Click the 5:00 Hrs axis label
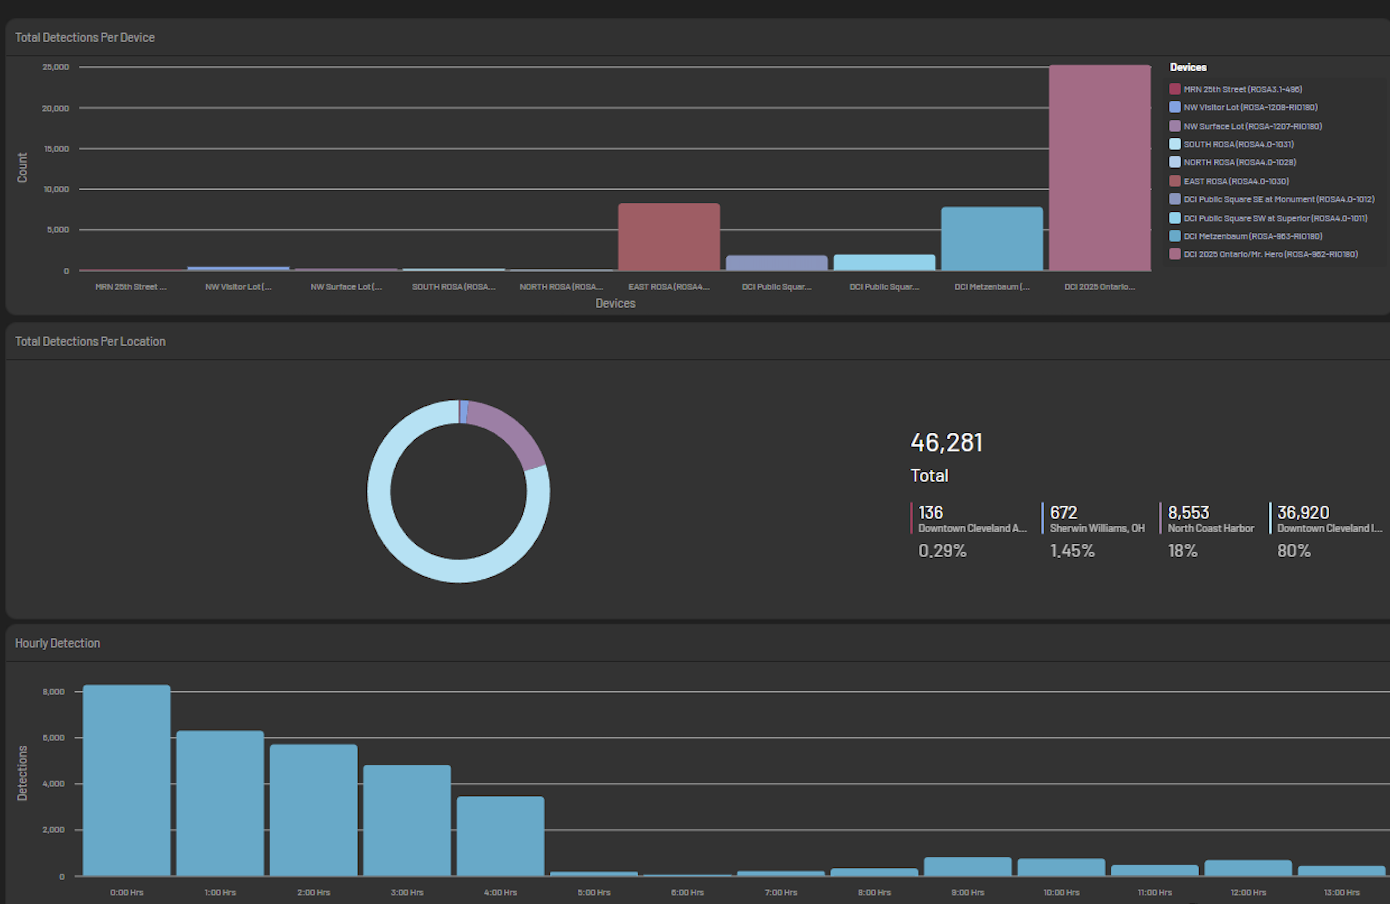Screen dimensions: 1390x904 coord(594,892)
